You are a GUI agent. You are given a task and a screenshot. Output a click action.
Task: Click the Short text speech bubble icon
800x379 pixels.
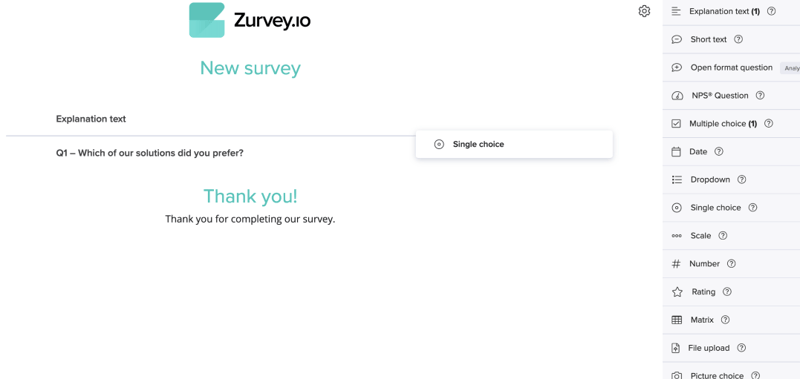(677, 39)
